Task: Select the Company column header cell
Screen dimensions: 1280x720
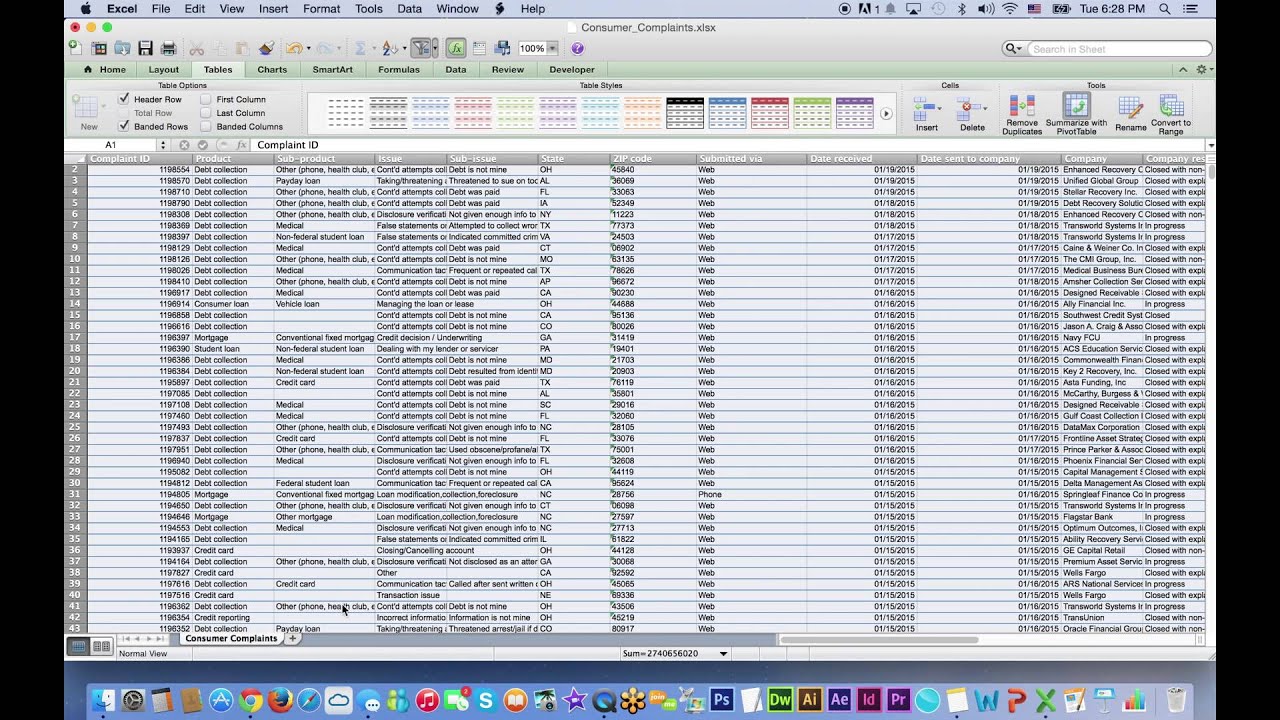Action: pos(1101,158)
